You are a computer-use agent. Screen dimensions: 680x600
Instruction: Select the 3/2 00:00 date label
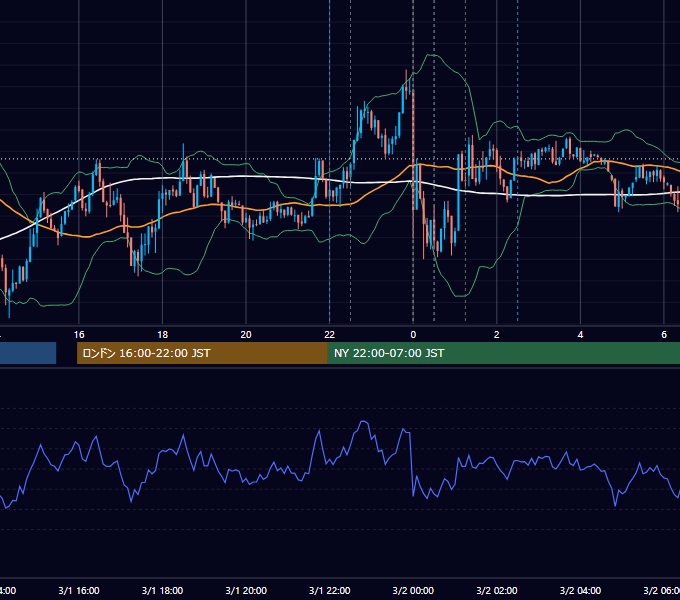point(413,590)
